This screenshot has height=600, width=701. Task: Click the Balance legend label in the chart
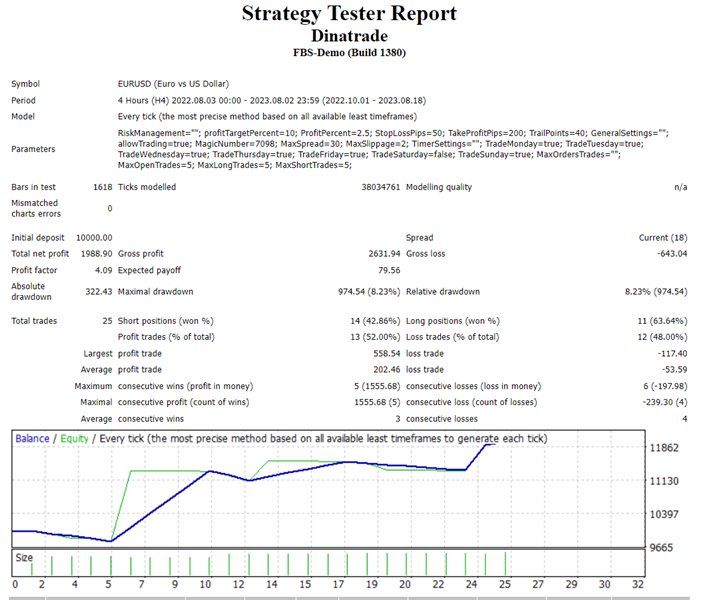click(32, 438)
